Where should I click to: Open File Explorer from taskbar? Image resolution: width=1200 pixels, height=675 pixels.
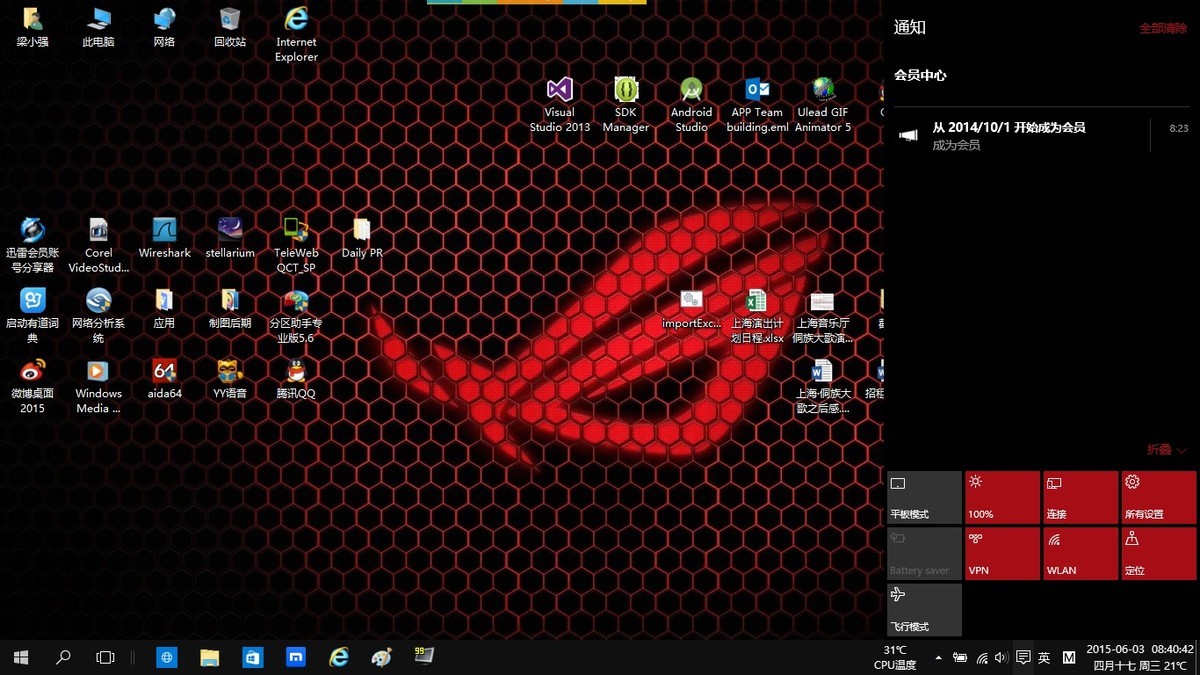click(209, 657)
